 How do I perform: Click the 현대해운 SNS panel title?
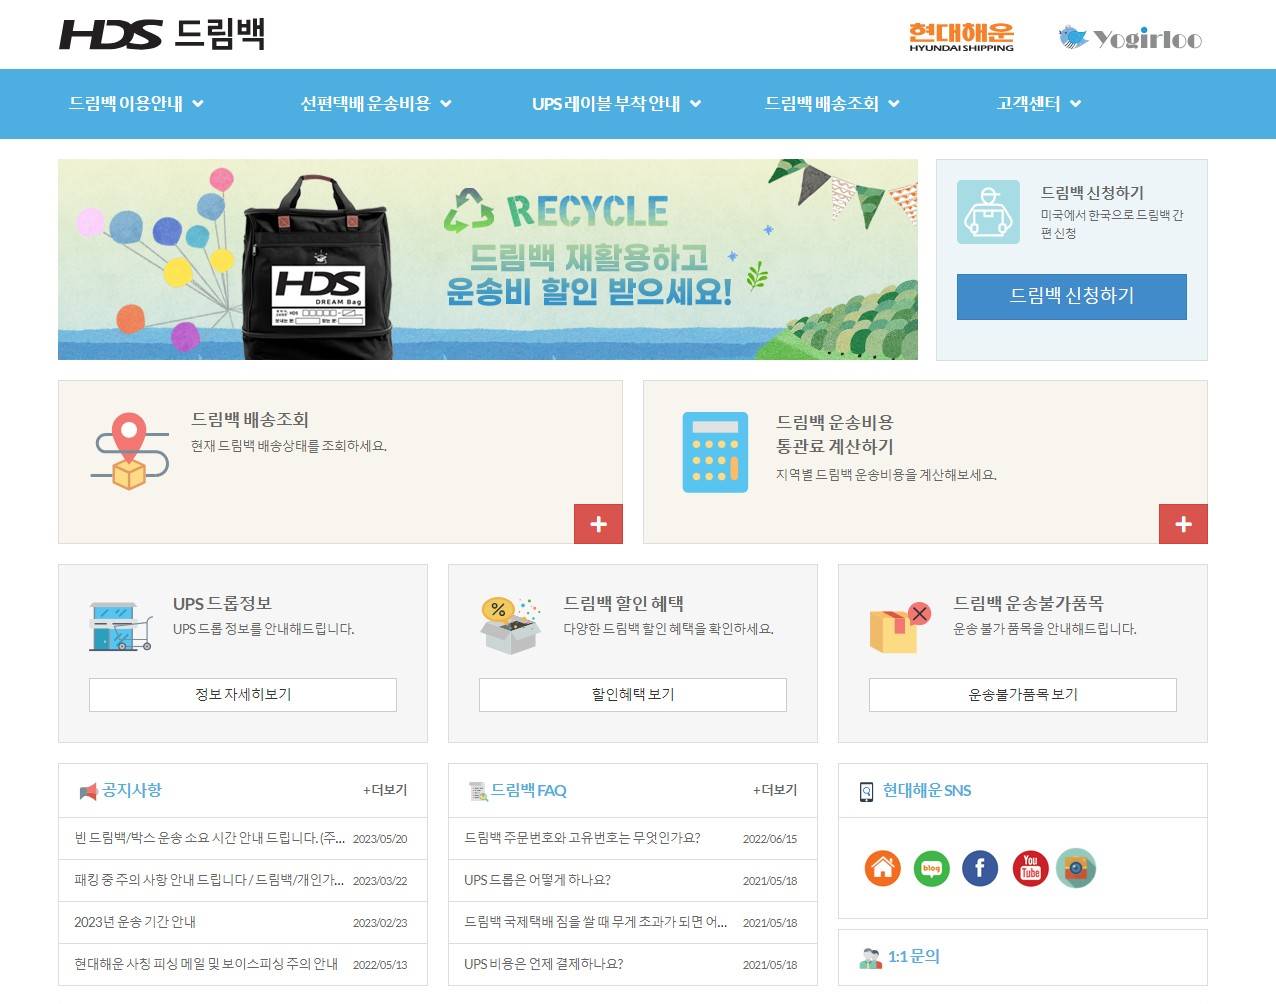pyautogui.click(x=927, y=791)
